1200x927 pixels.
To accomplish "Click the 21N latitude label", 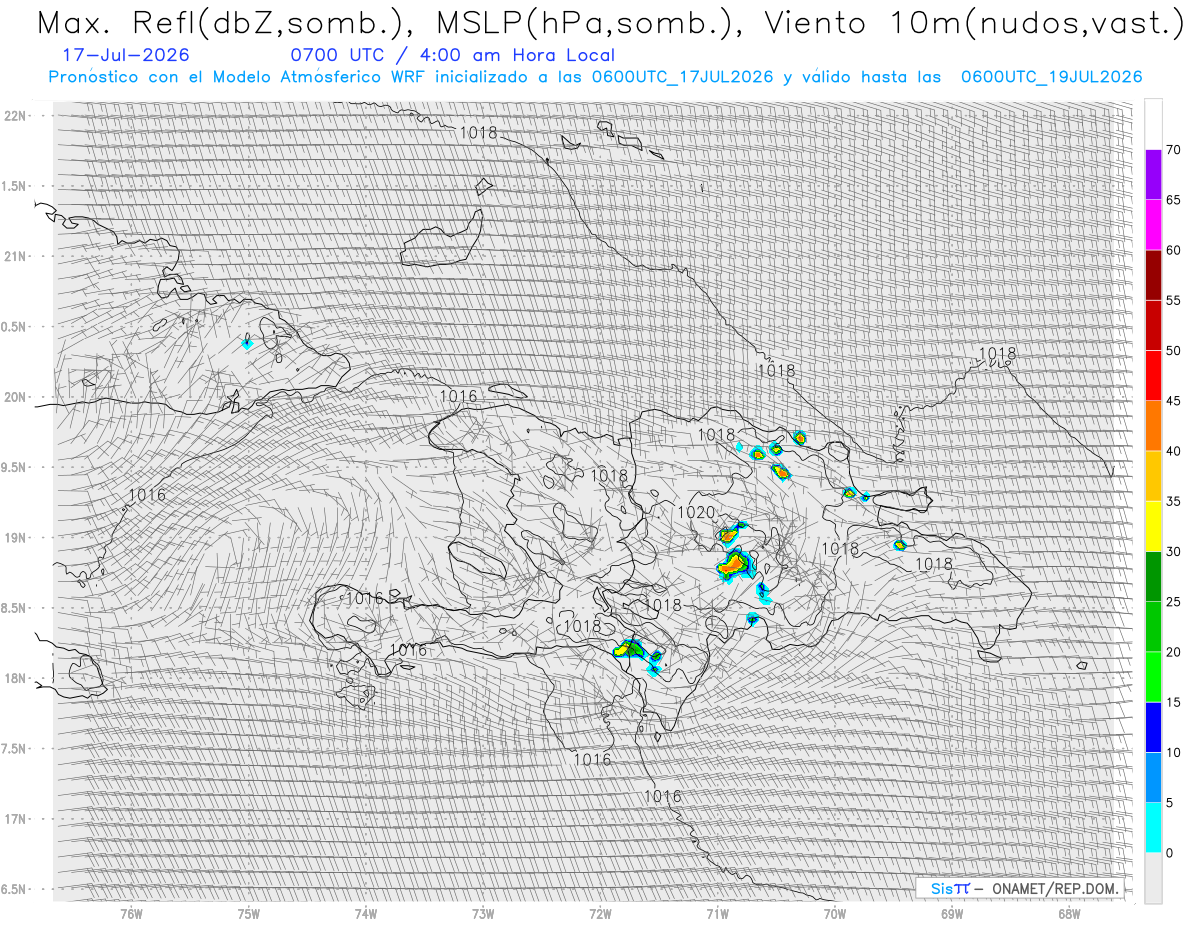I will [x=17, y=256].
